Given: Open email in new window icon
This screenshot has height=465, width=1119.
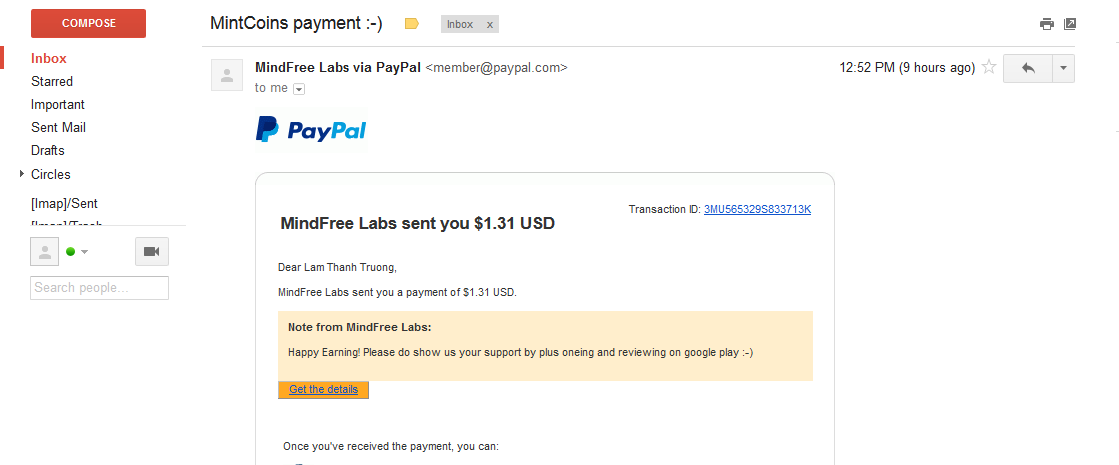Looking at the screenshot, I should (1070, 24).
